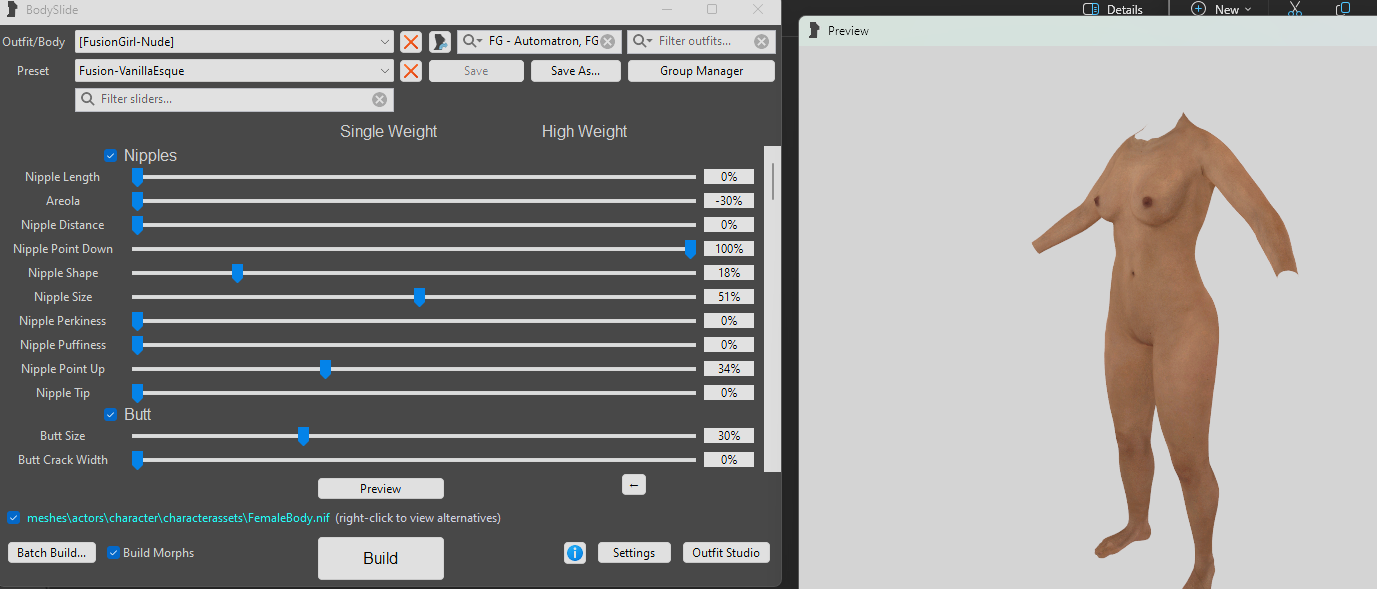1377x589 pixels.
Task: Click the BodySlide title bar app icon
Action: (12, 9)
